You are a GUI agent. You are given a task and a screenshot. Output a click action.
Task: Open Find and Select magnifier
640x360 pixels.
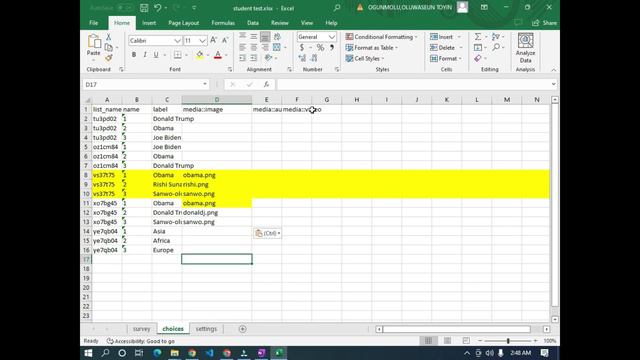496,47
